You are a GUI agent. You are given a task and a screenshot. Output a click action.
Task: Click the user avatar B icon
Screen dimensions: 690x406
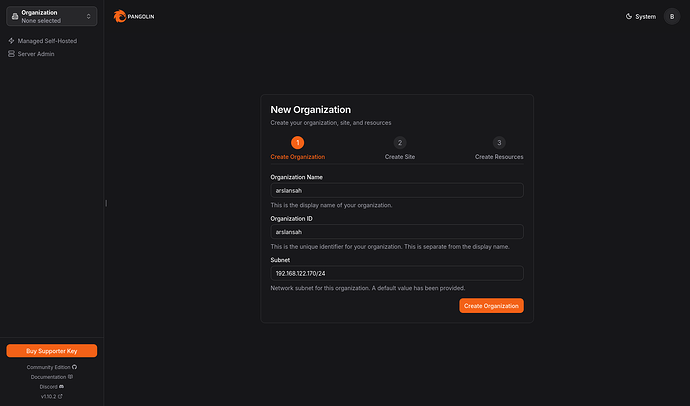click(671, 16)
